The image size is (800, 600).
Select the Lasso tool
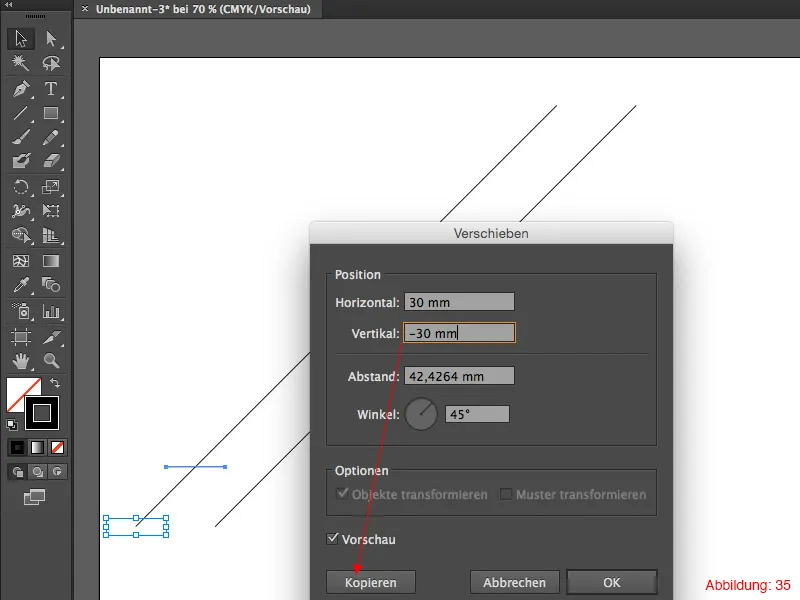[x=51, y=63]
